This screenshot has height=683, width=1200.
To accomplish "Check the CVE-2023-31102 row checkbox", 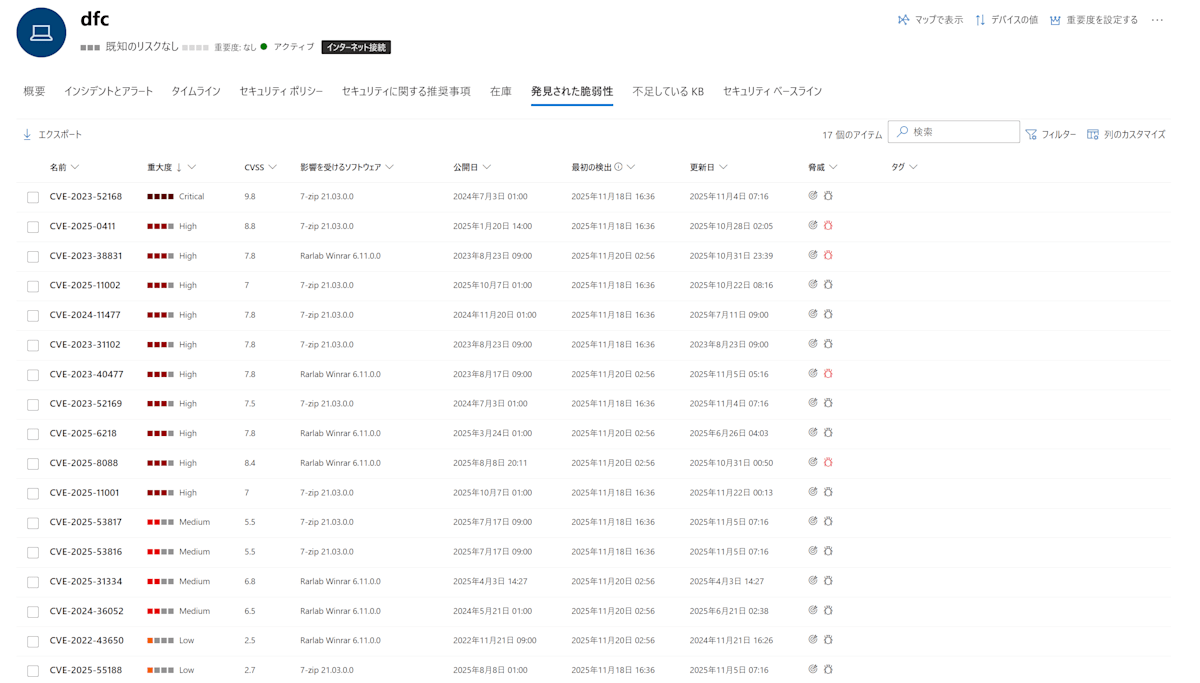I will pyautogui.click(x=33, y=345).
